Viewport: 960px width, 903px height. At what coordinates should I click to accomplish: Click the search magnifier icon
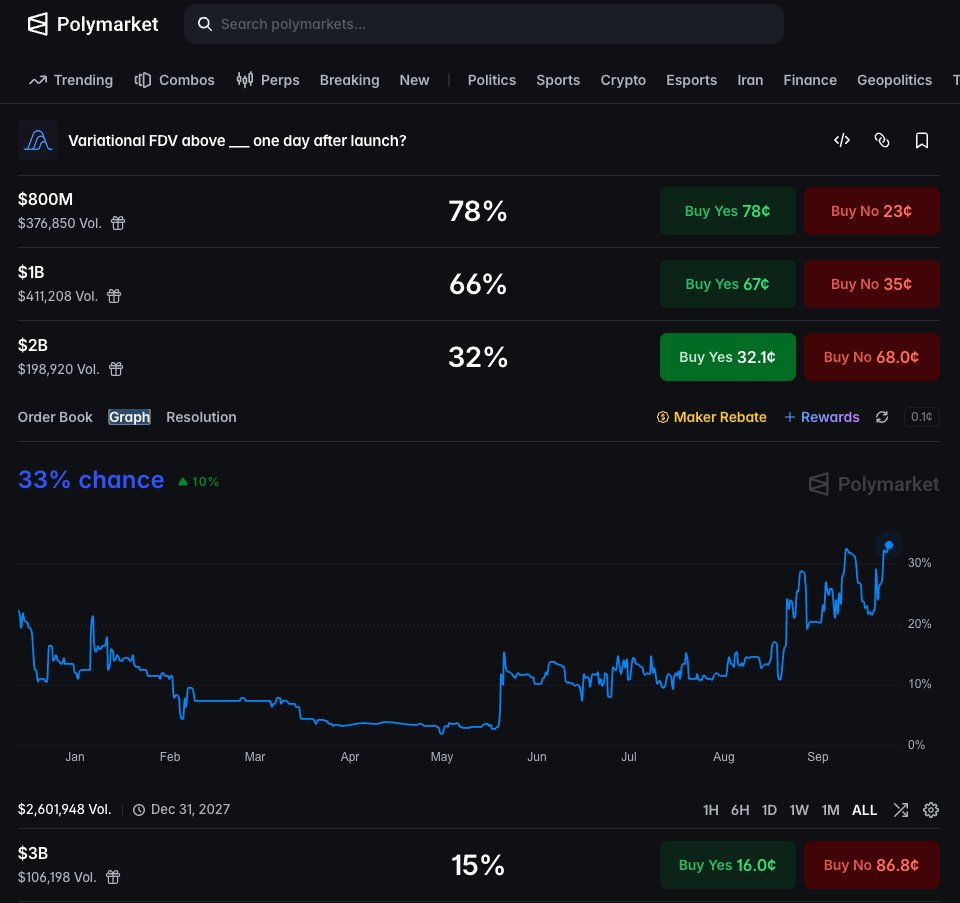point(204,24)
